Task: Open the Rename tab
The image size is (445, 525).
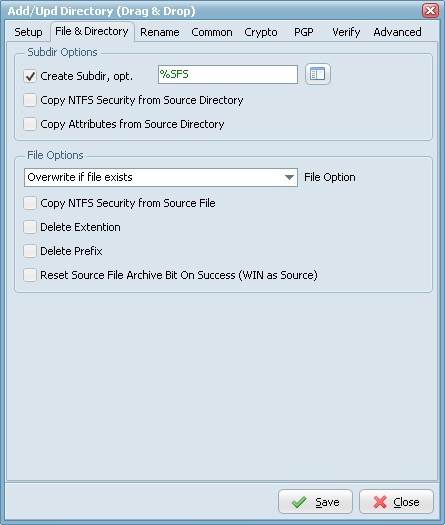Action: coord(160,32)
